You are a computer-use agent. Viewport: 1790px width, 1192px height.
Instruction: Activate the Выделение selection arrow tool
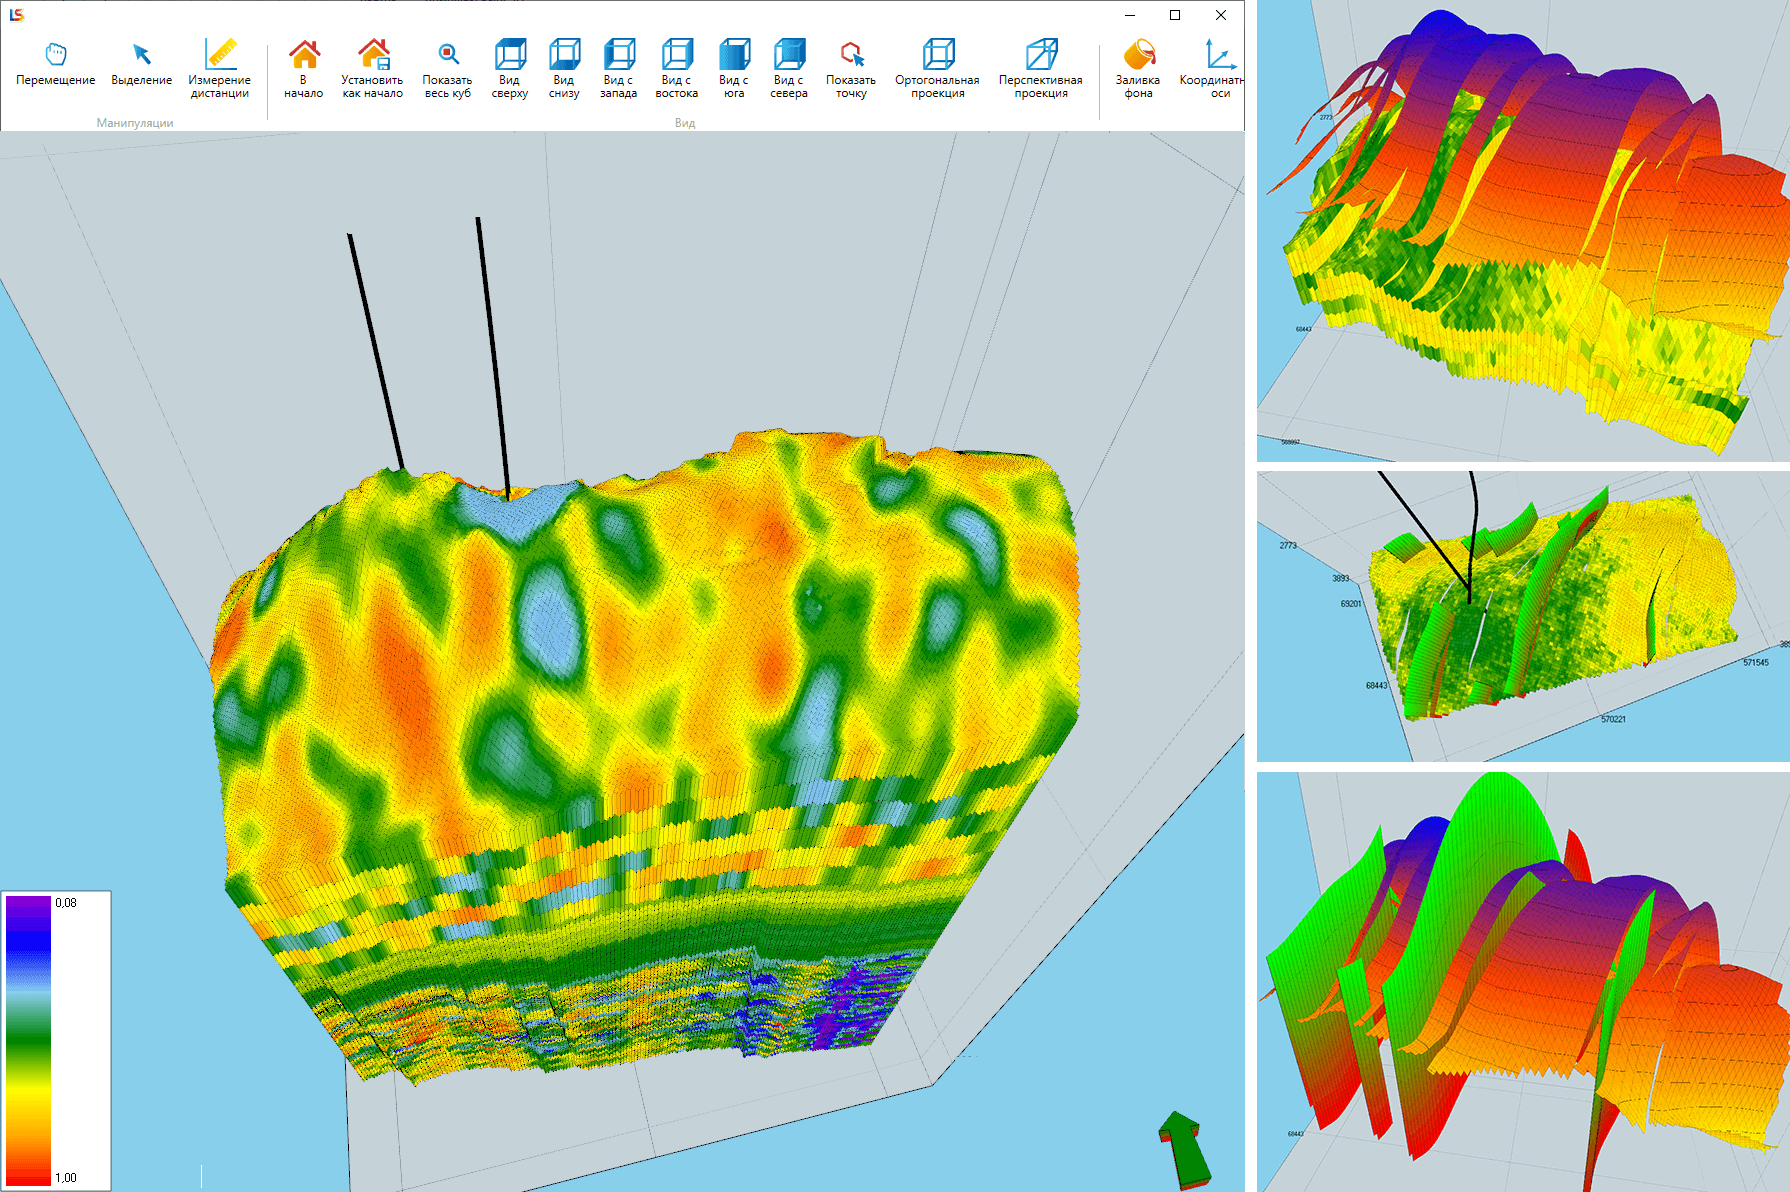coord(141,65)
